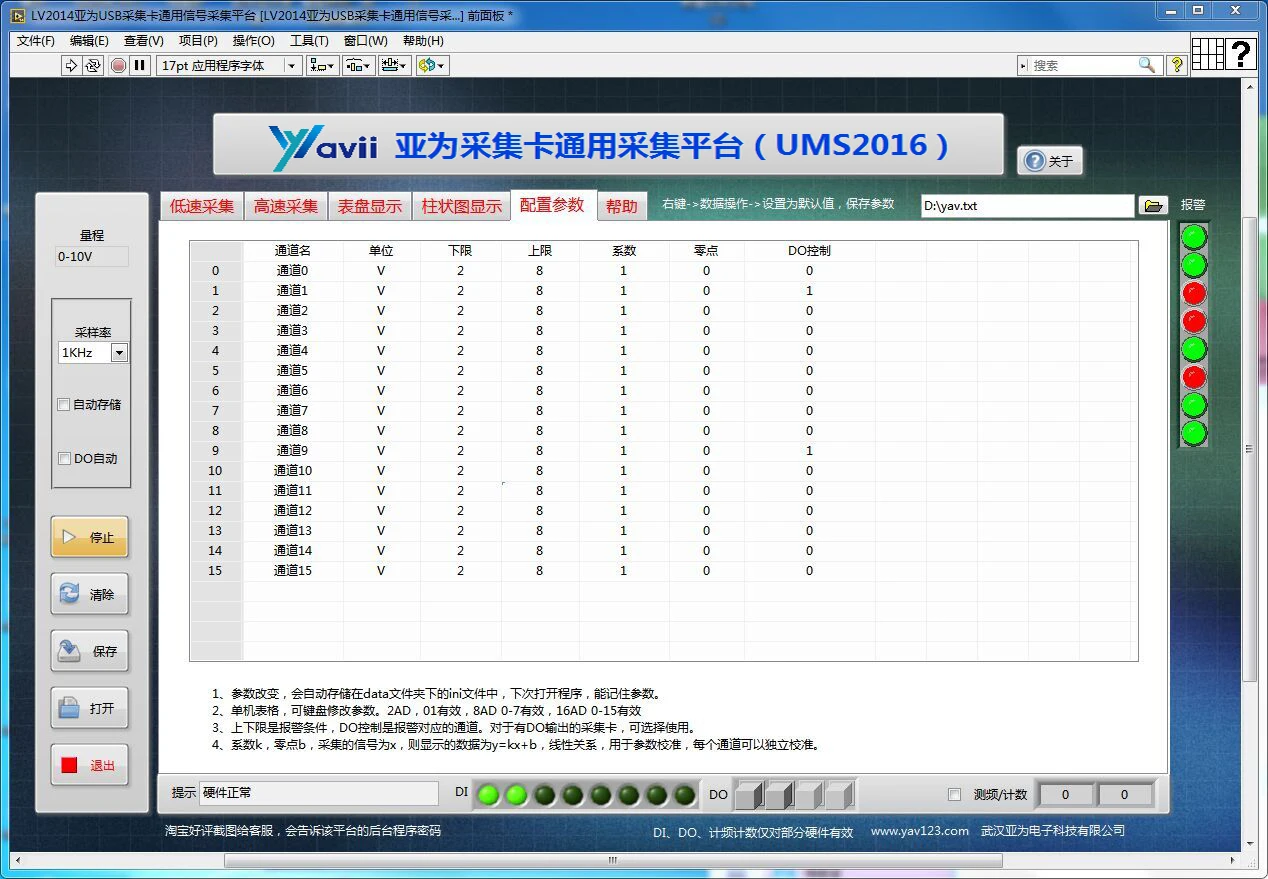Click the 下限 cell of row 通道5
The image size is (1268, 879).
(x=461, y=371)
